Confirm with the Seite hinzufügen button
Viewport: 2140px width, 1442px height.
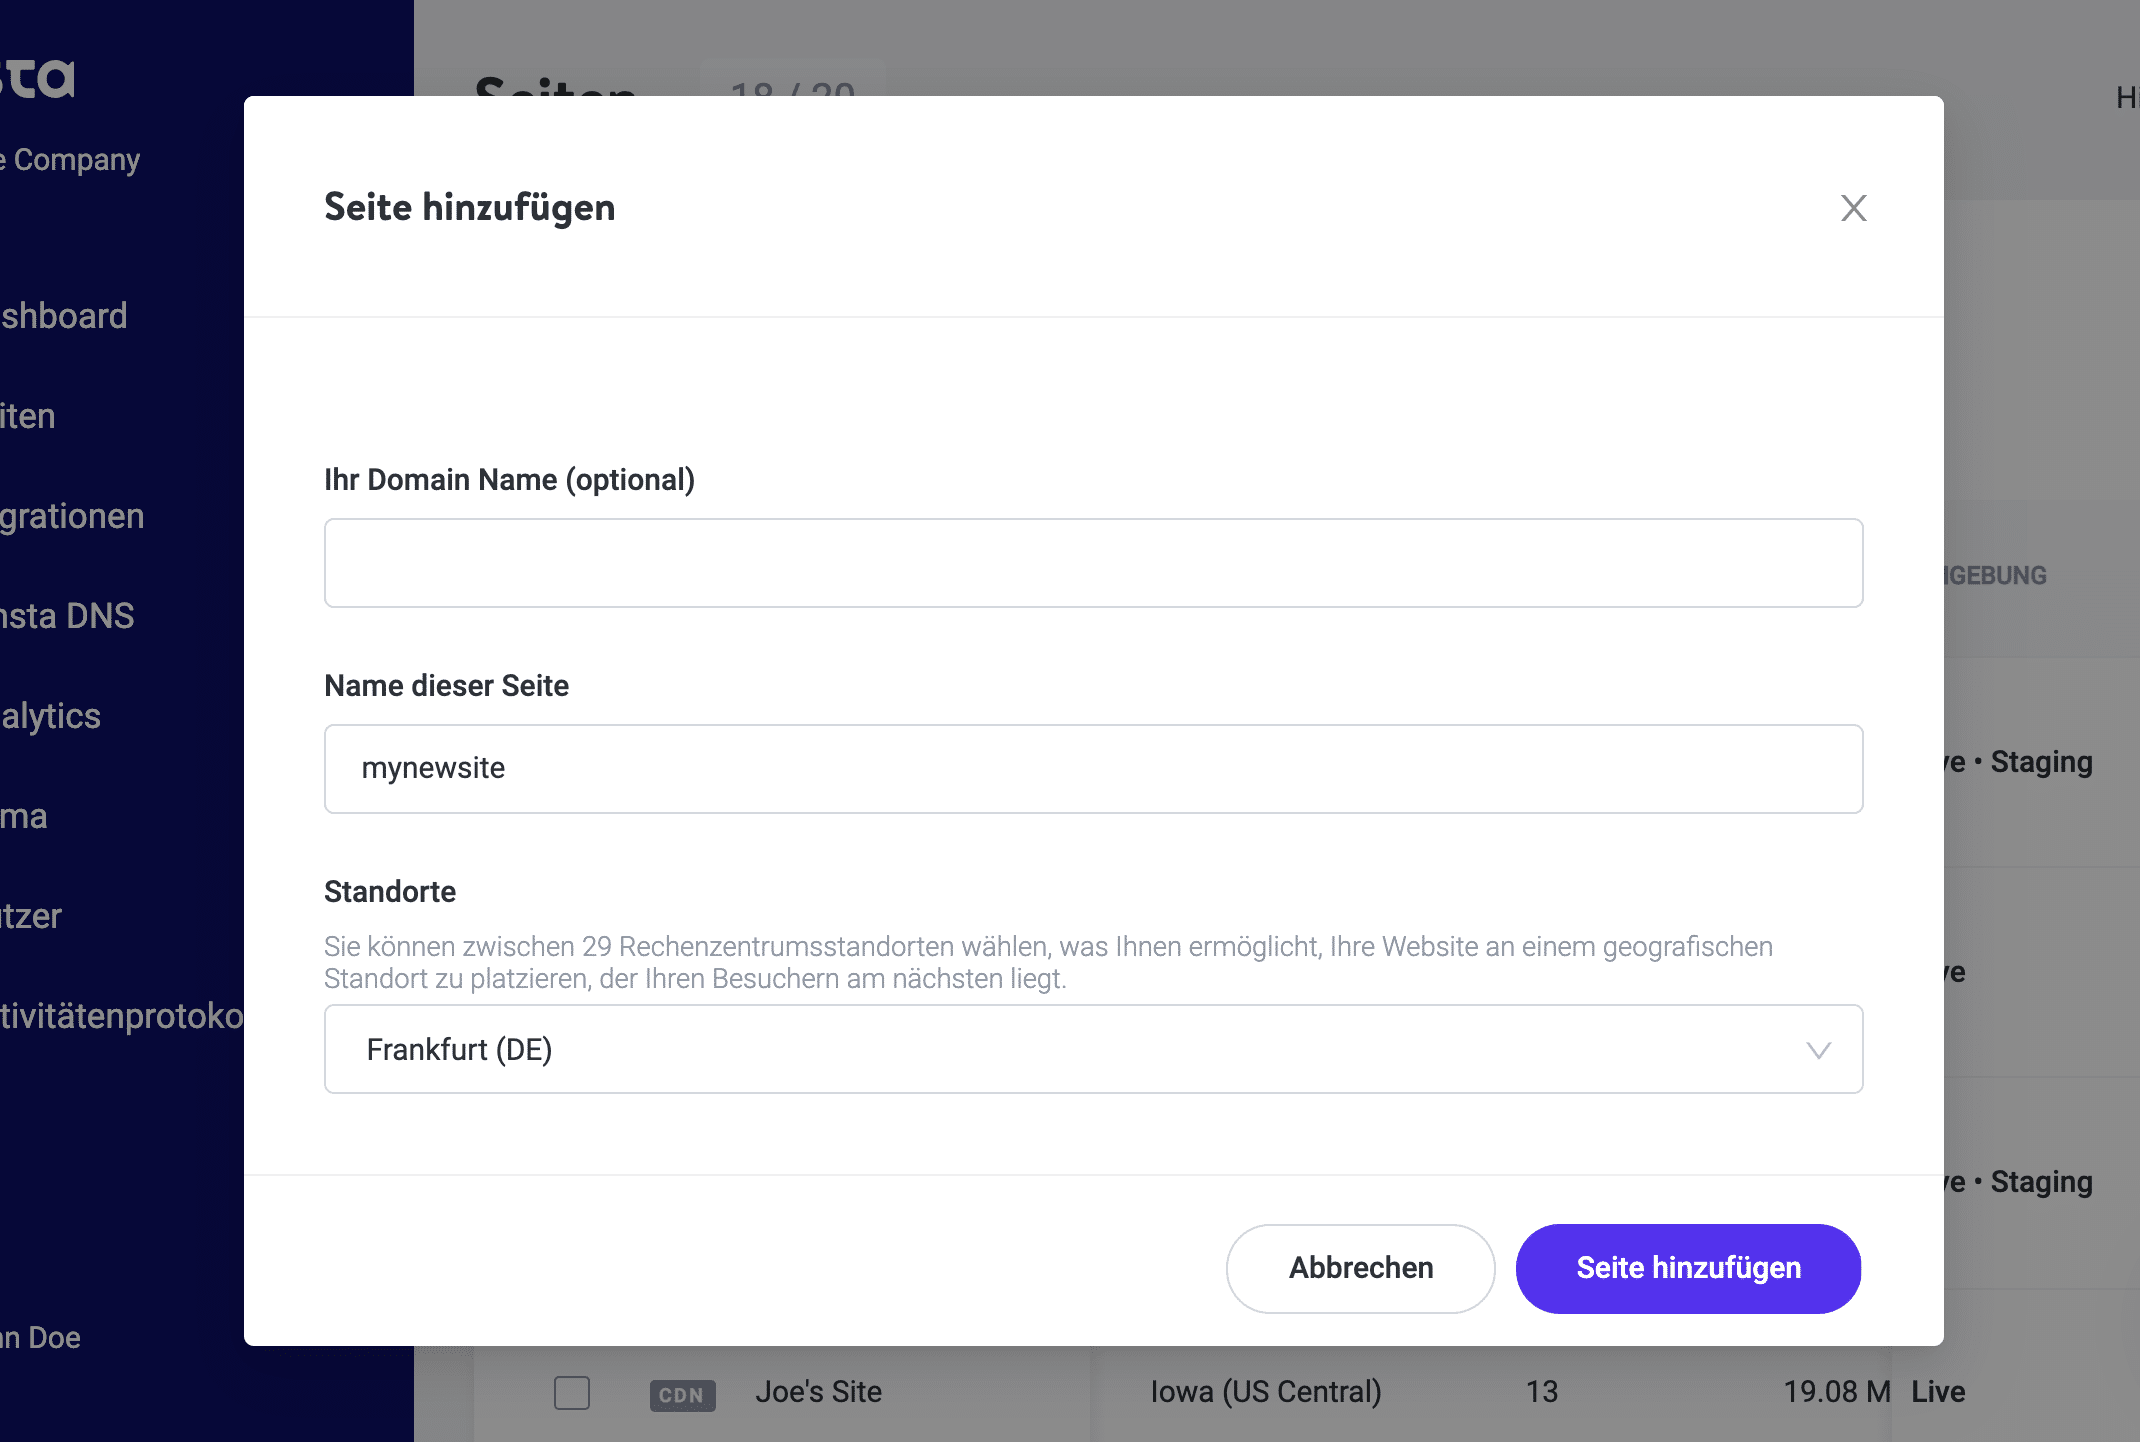tap(1688, 1268)
